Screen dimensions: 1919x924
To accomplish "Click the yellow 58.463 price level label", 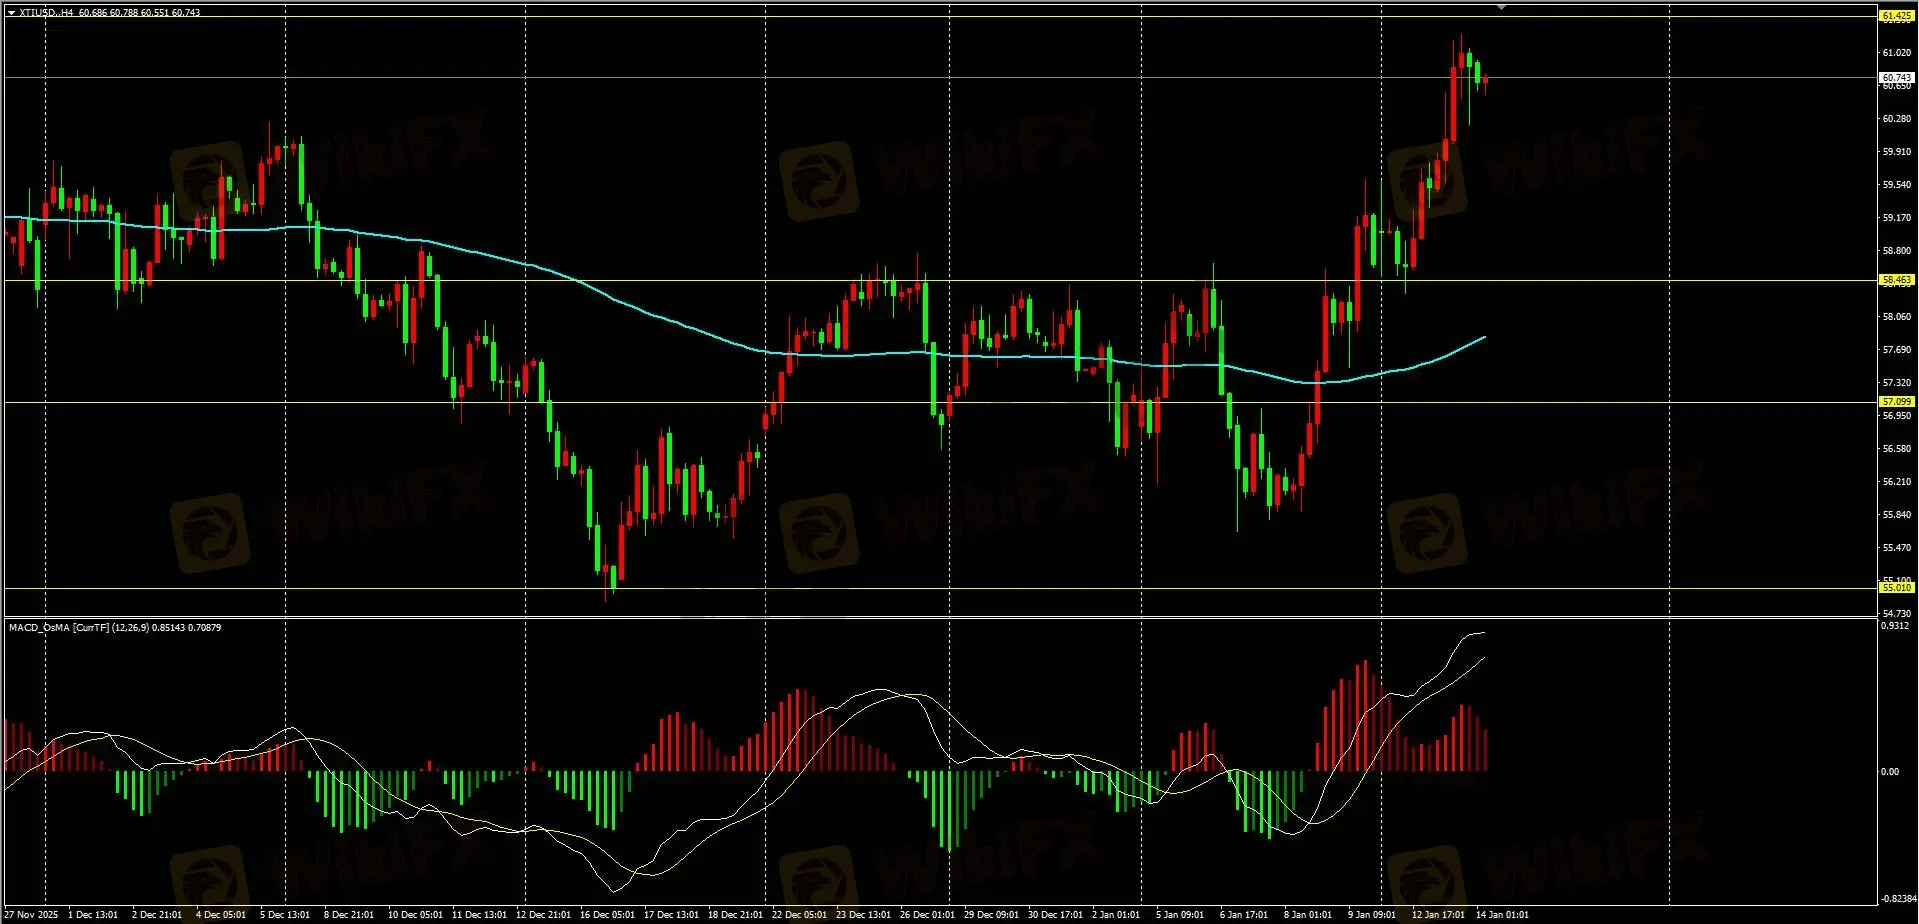I will coord(1896,281).
